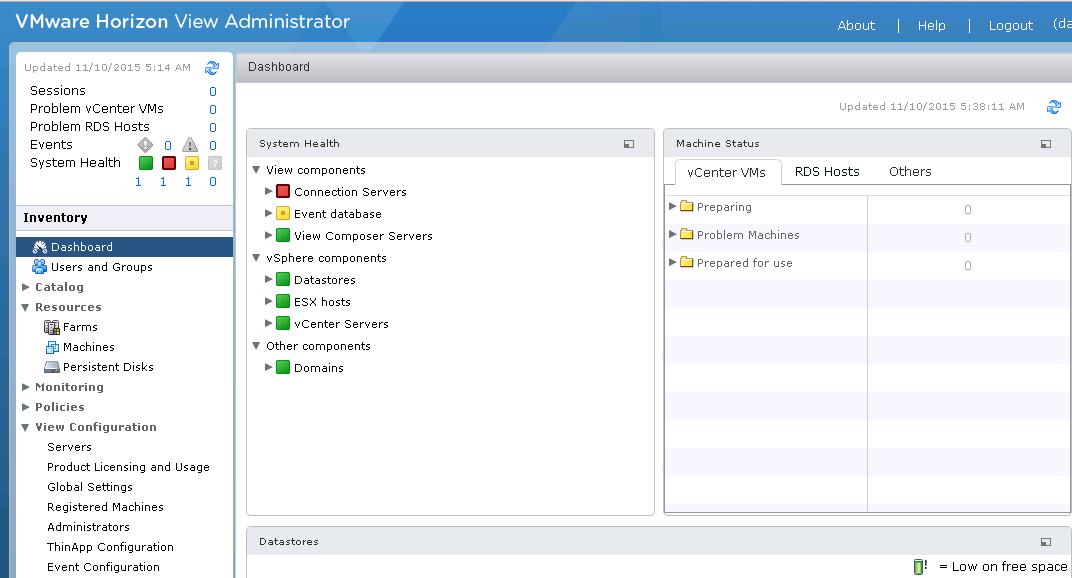Expand the Connection Servers node
Image resolution: width=1072 pixels, height=578 pixels.
(269, 192)
